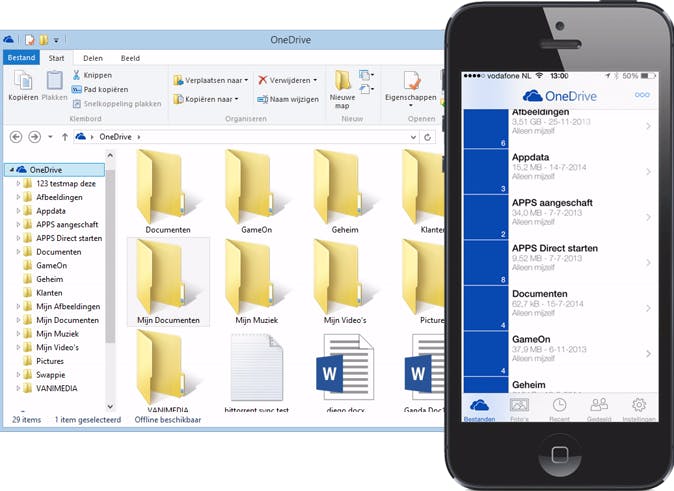This screenshot has width=674, height=491.
Task: Click Pad kopiëren in ribbon
Action: [100, 89]
